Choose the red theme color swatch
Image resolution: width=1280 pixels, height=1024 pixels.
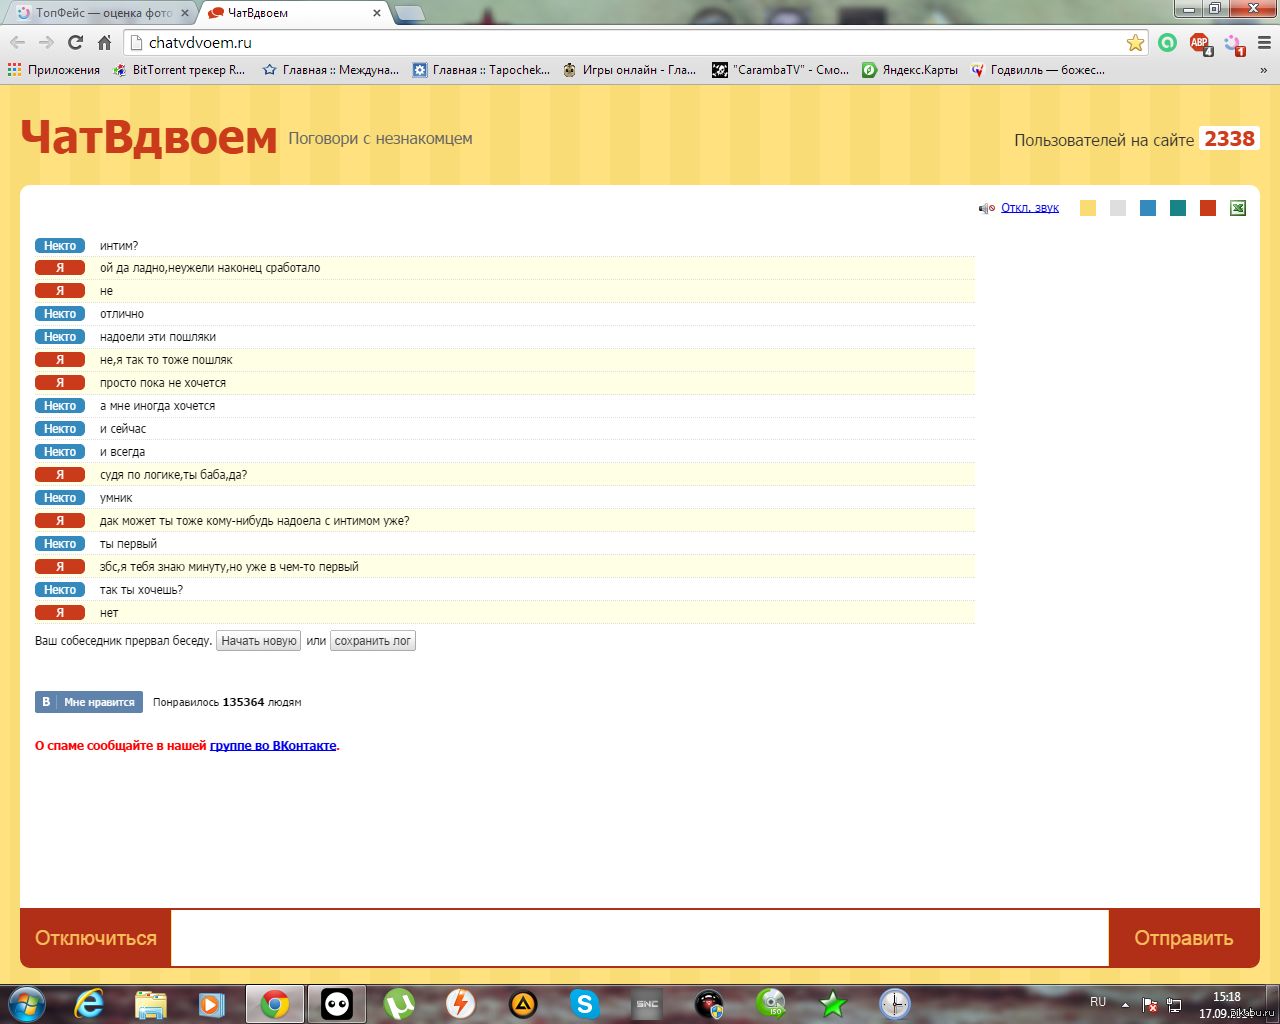point(1208,208)
